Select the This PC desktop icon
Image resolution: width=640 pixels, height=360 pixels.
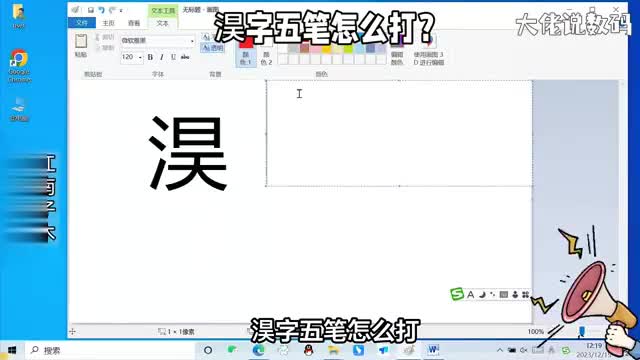click(x=19, y=109)
